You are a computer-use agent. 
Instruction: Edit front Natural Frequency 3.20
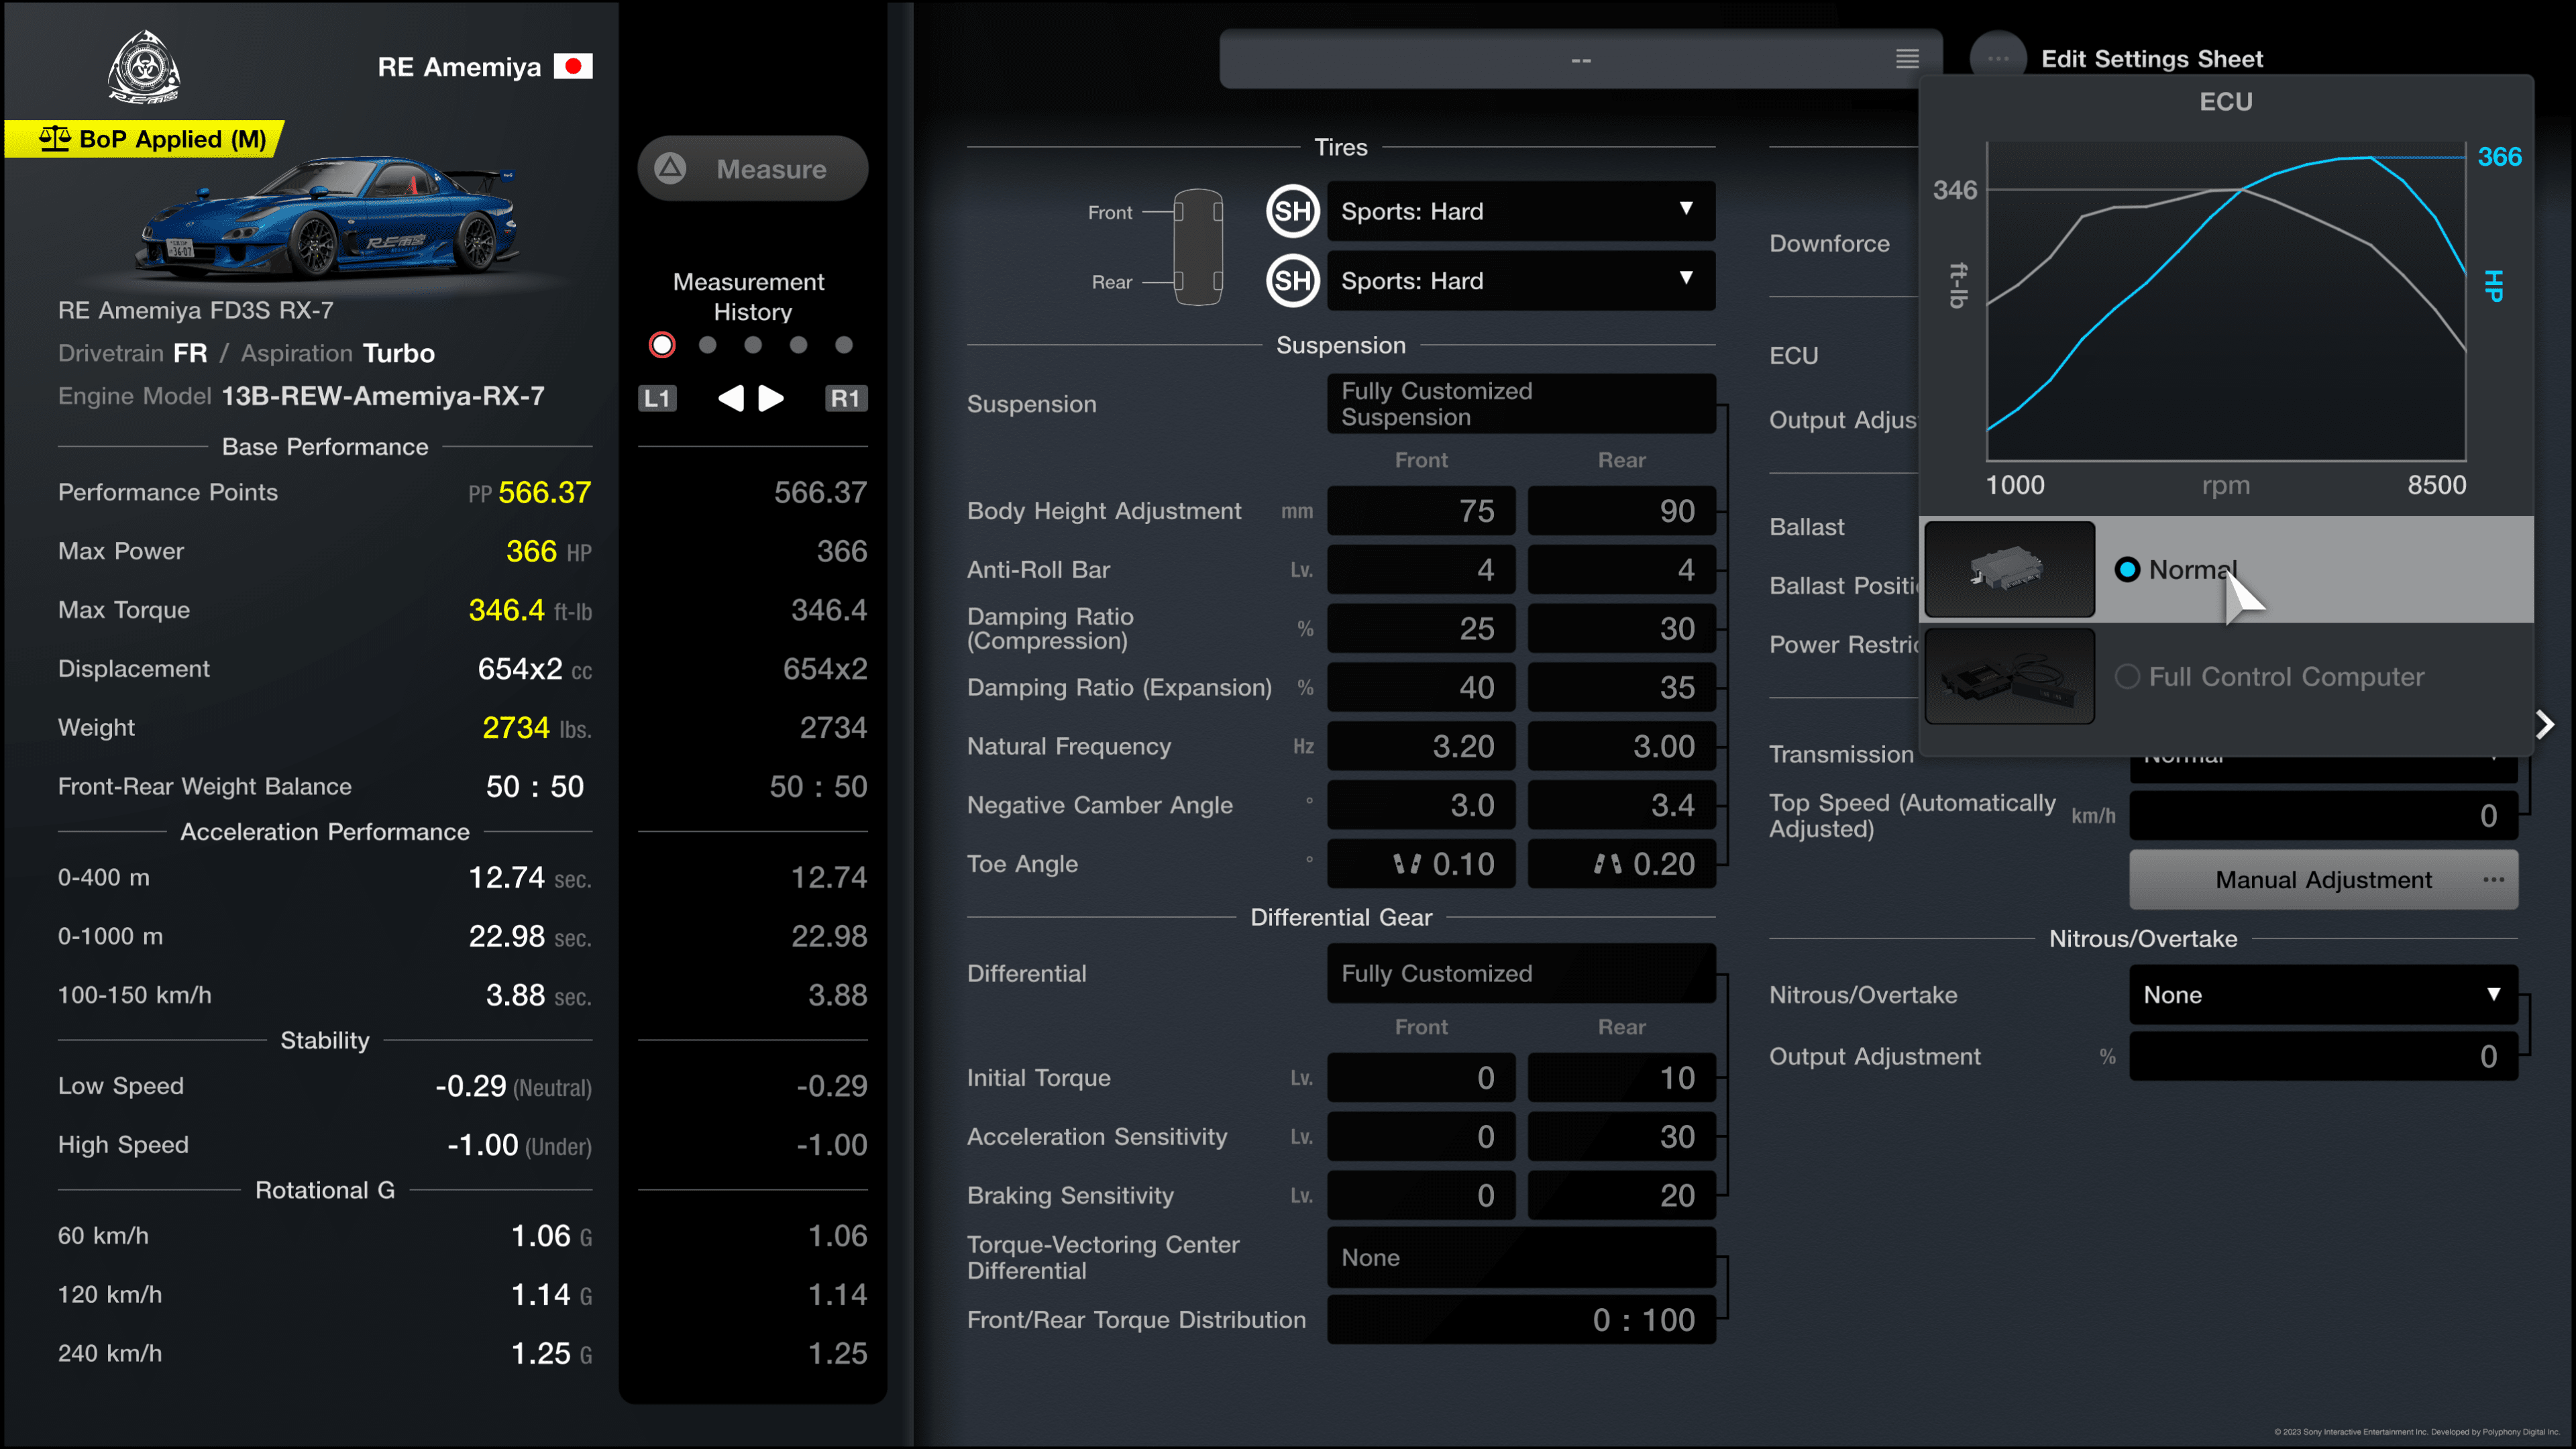pyautogui.click(x=1420, y=746)
